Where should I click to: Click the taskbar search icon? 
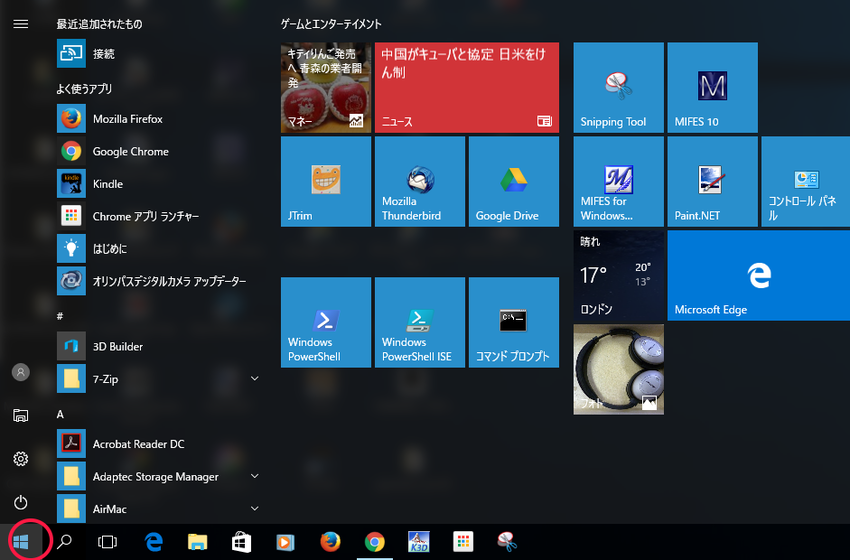[65, 541]
